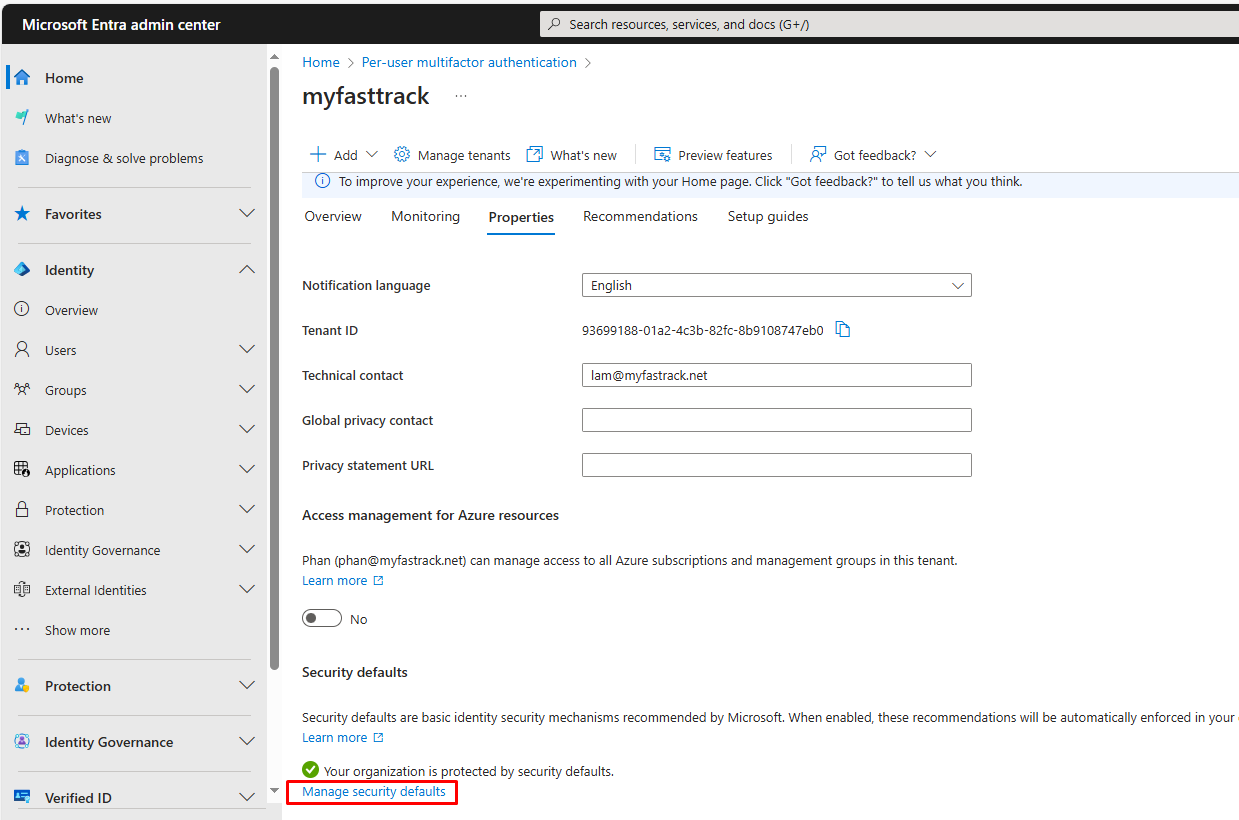The width and height of the screenshot is (1239, 820).
Task: Open the Notification language dropdown
Action: pyautogui.click(x=777, y=285)
